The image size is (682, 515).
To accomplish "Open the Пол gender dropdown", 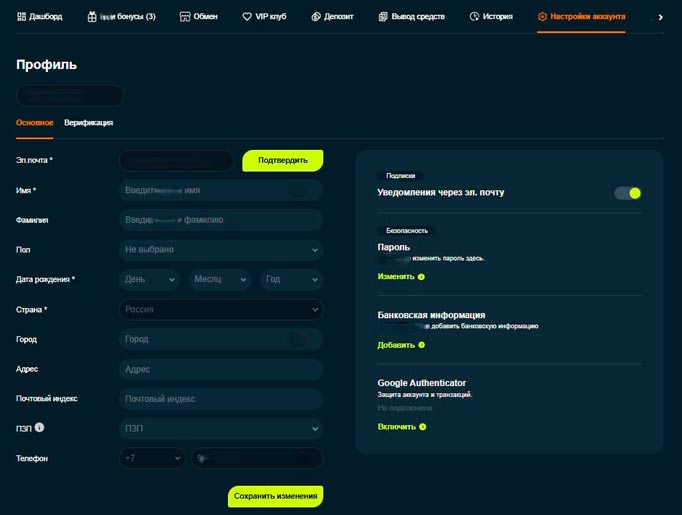I will coord(220,249).
